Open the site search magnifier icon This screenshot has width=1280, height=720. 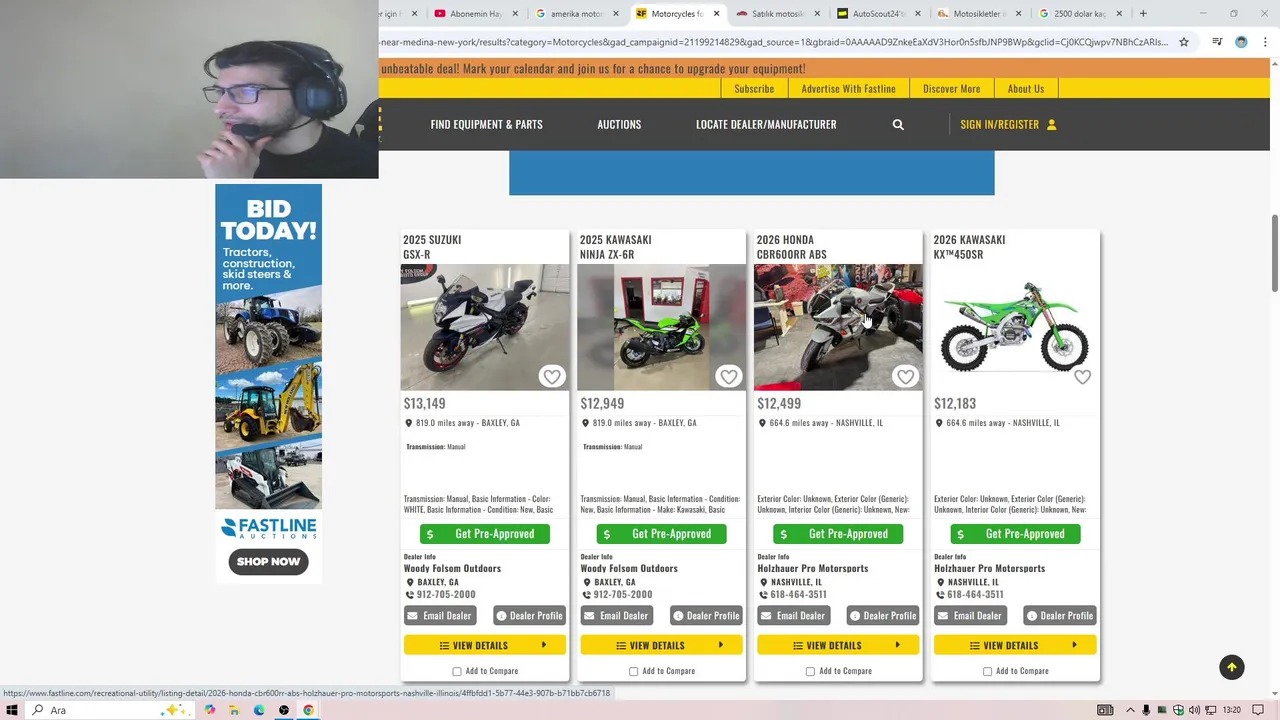[x=898, y=124]
